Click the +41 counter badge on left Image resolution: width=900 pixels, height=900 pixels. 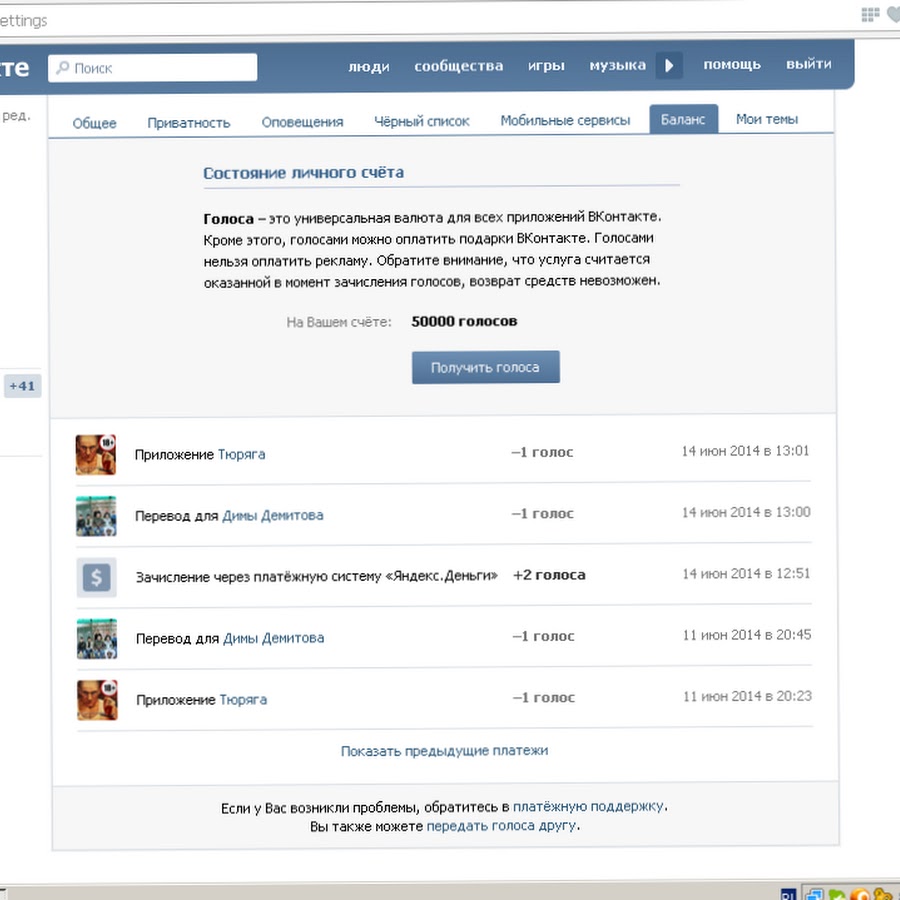(22, 386)
